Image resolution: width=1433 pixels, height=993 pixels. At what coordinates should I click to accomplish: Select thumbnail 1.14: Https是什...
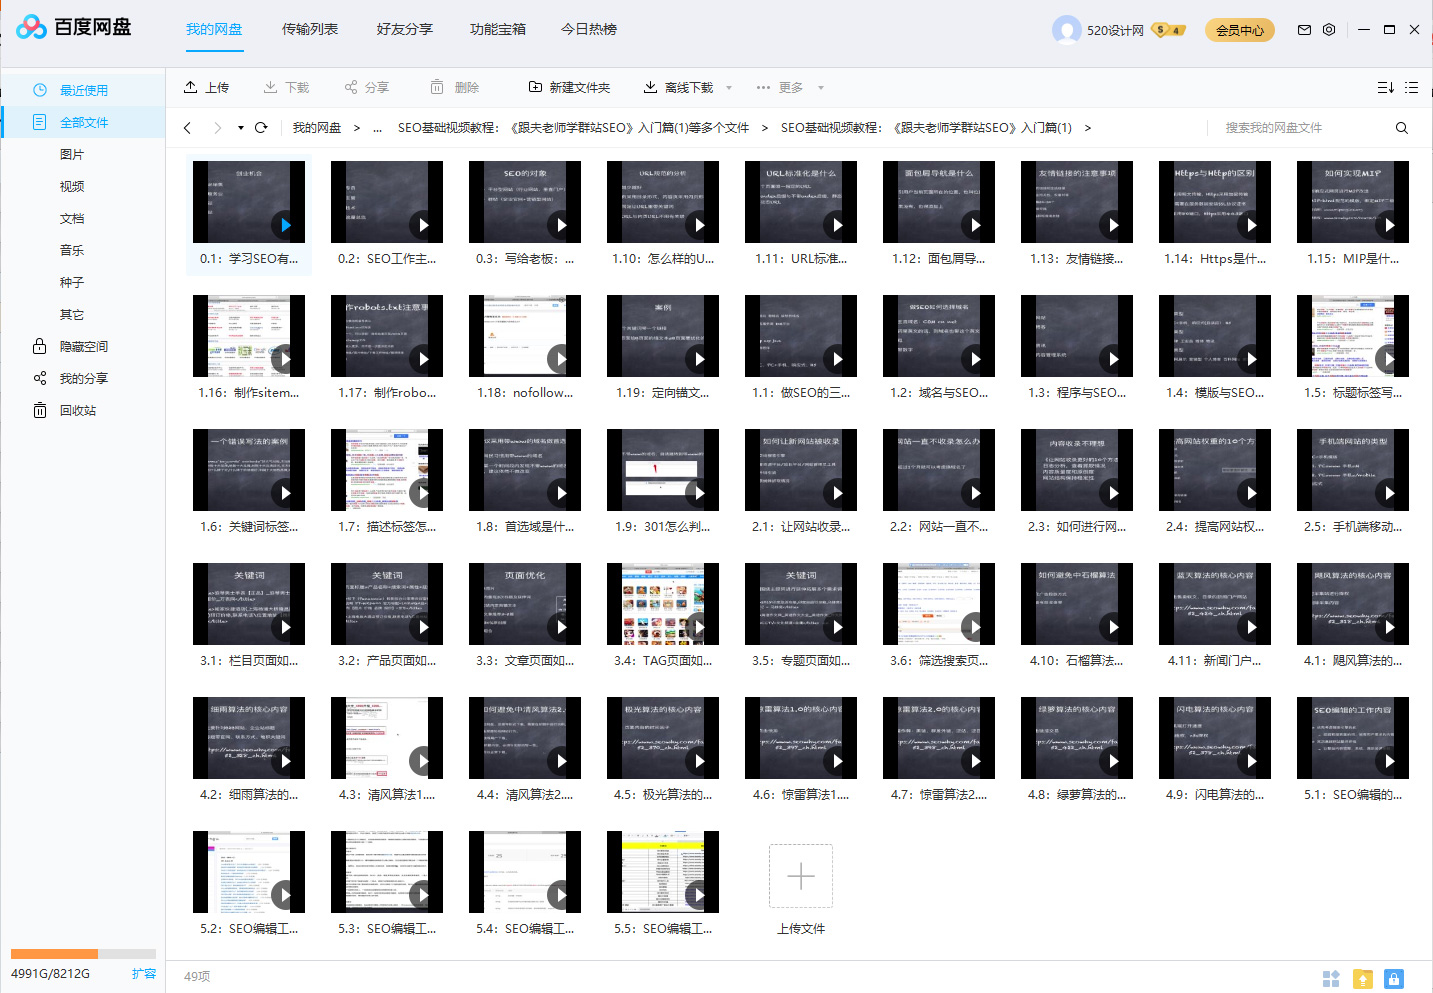(x=1215, y=202)
